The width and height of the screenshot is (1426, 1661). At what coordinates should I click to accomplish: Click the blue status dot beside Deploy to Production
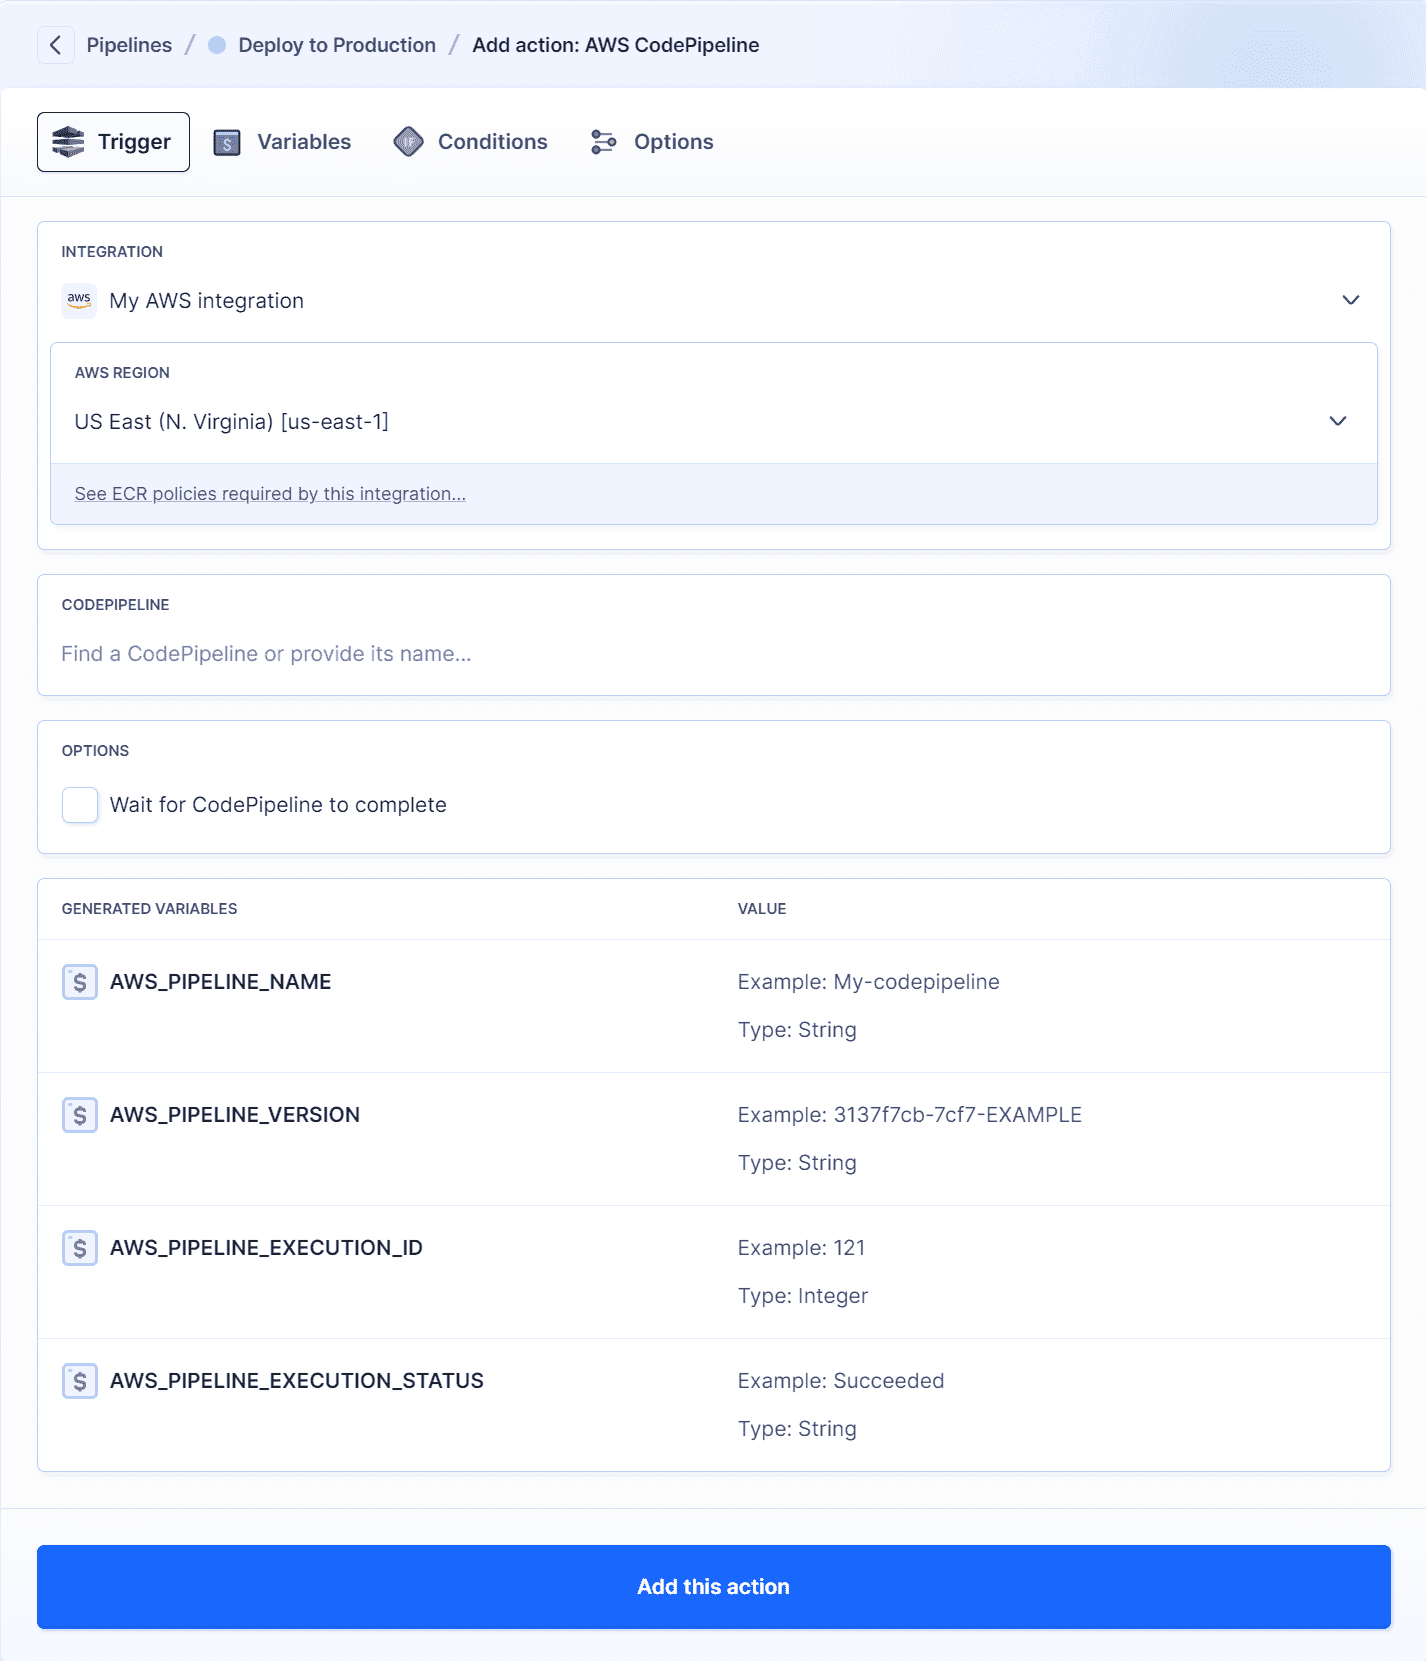pyautogui.click(x=217, y=45)
